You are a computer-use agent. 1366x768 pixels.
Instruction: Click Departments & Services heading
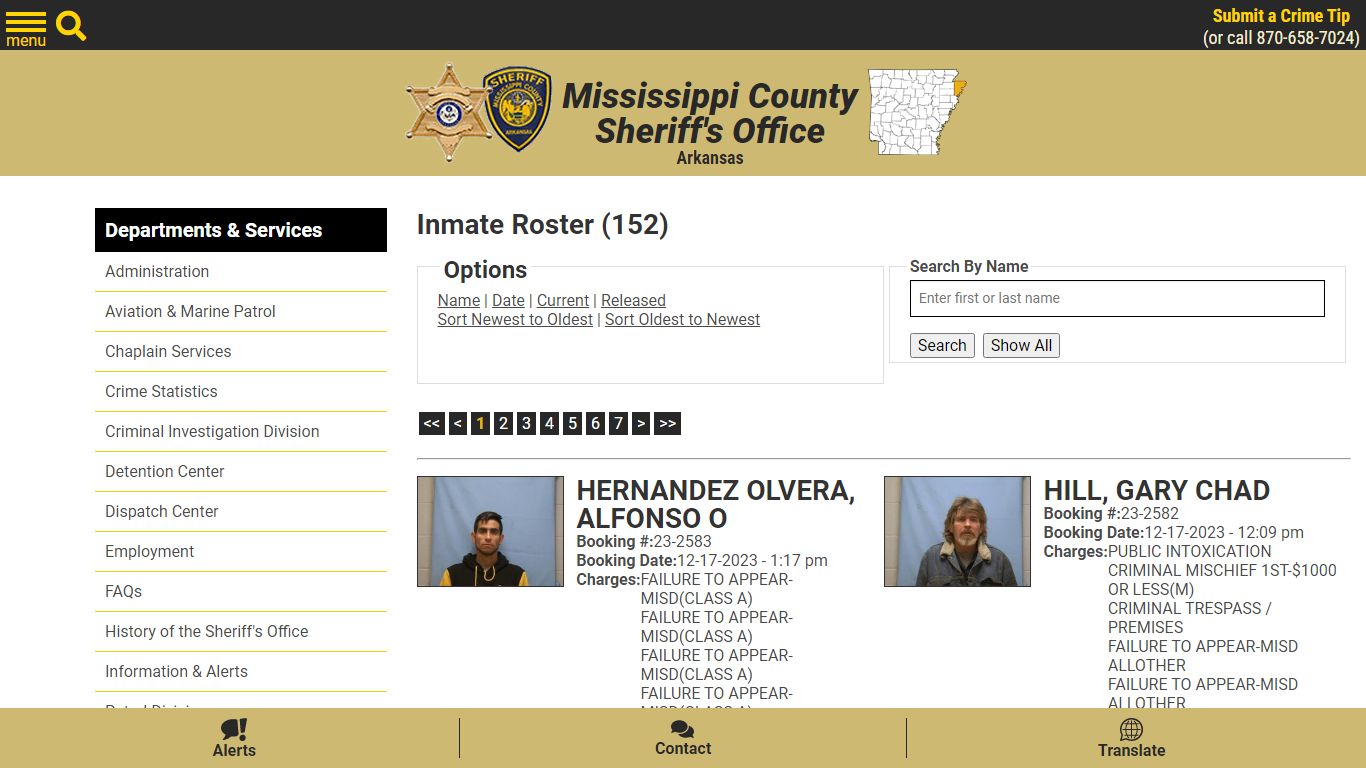point(241,230)
